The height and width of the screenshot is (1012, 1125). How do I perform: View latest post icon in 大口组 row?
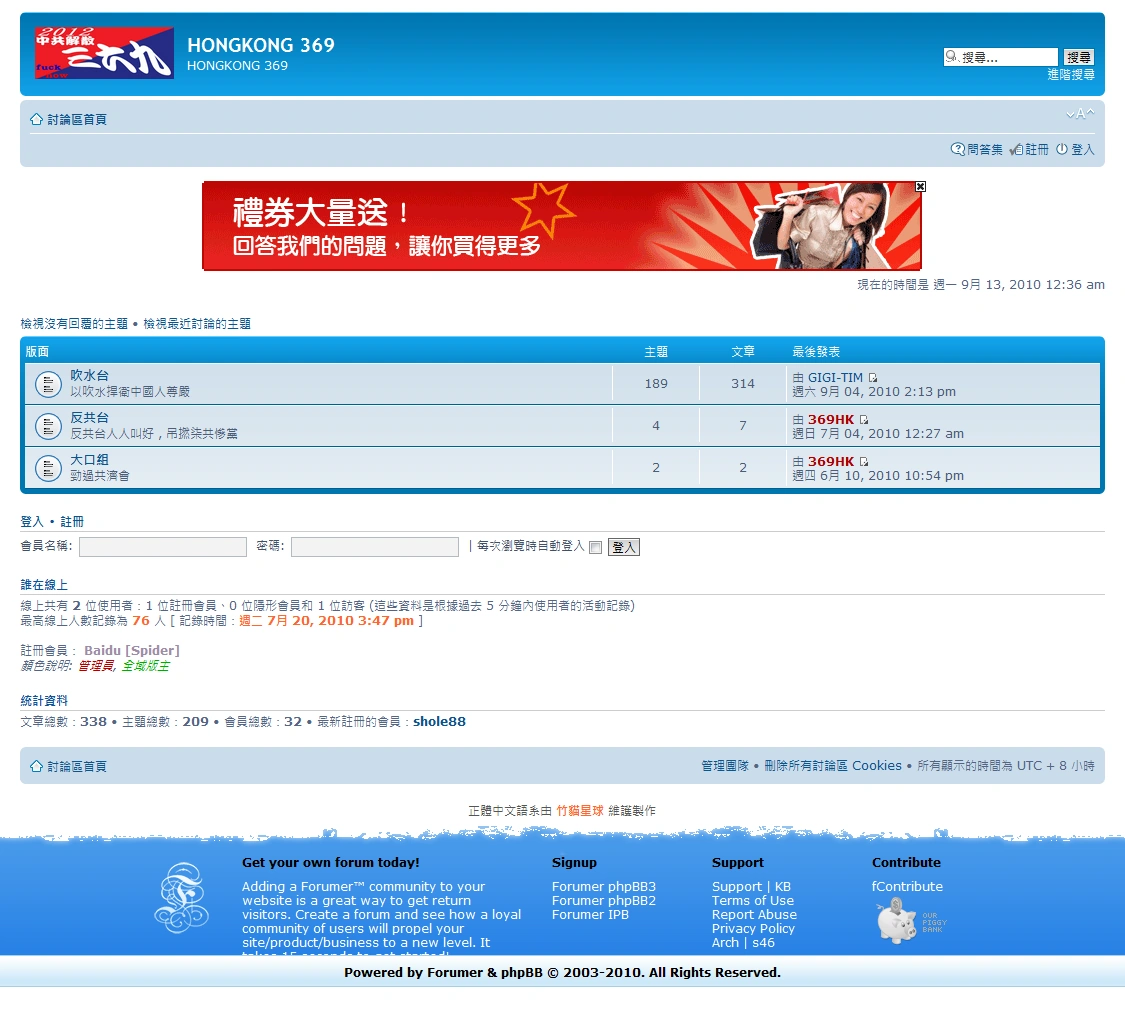[x=864, y=462]
